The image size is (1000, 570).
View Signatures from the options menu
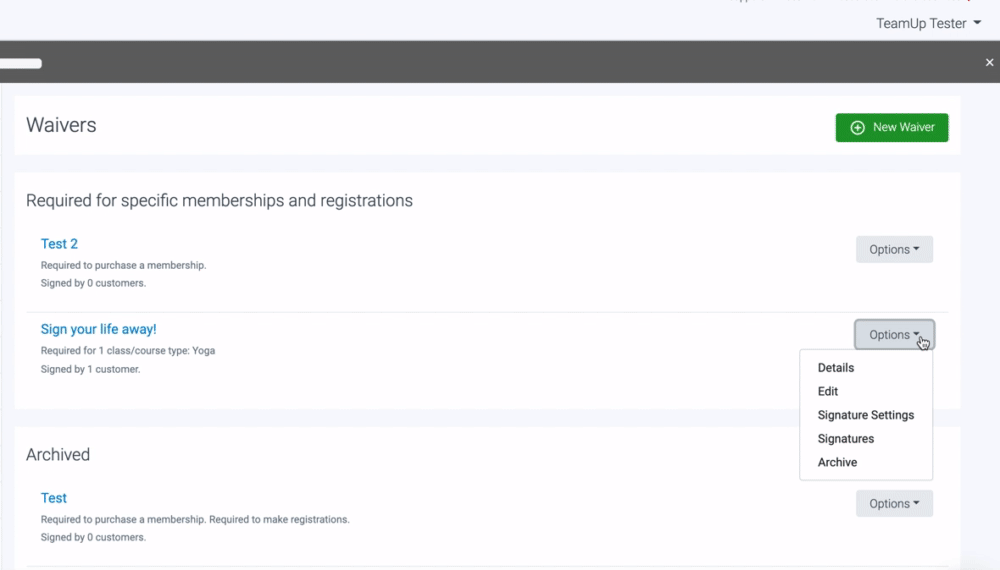[846, 439]
